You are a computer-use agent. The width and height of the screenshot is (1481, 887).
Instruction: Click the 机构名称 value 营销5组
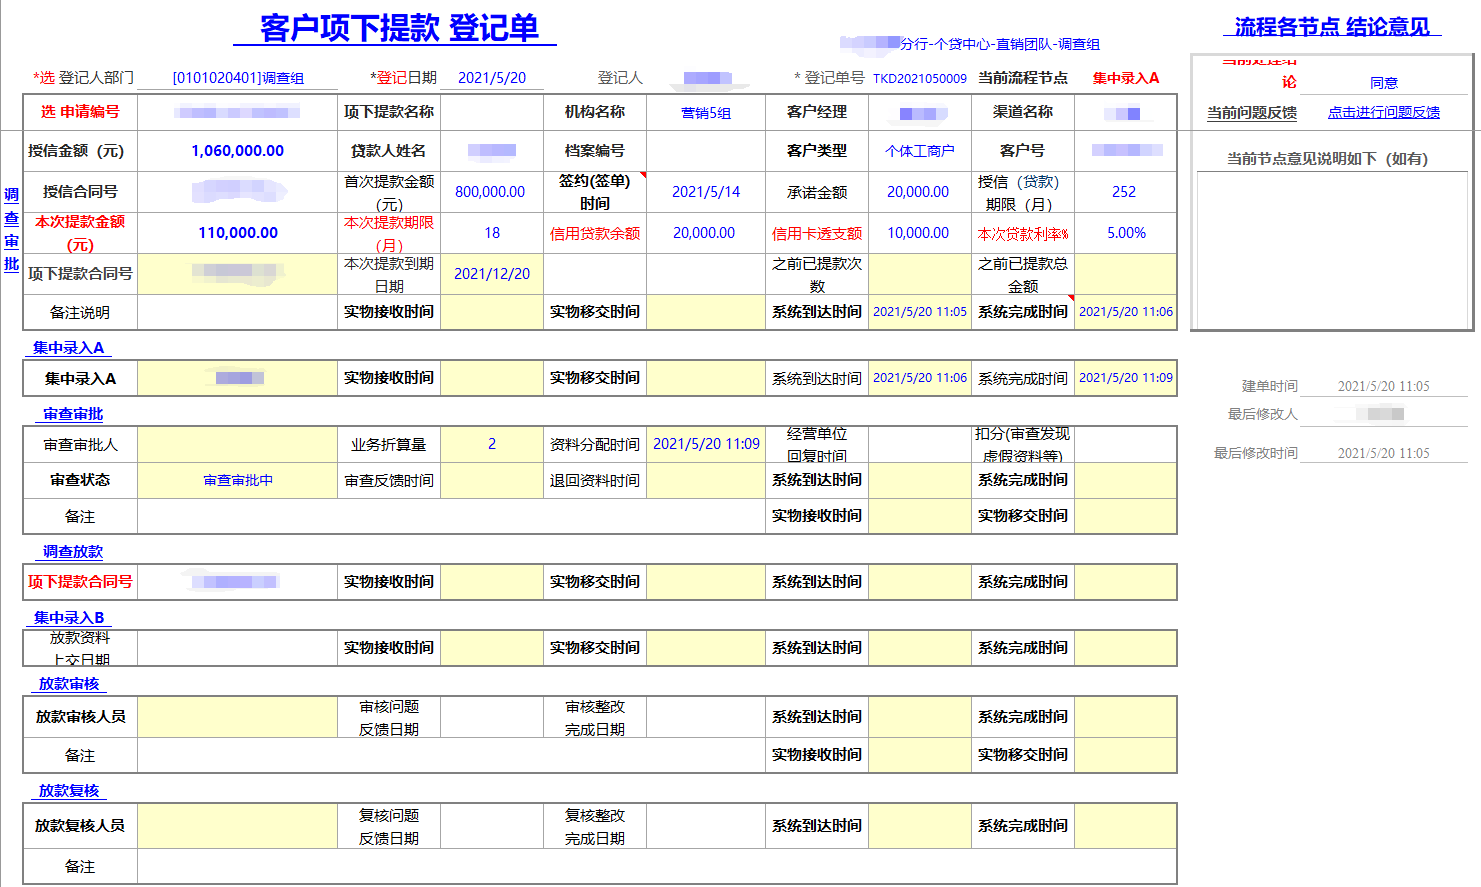point(706,113)
